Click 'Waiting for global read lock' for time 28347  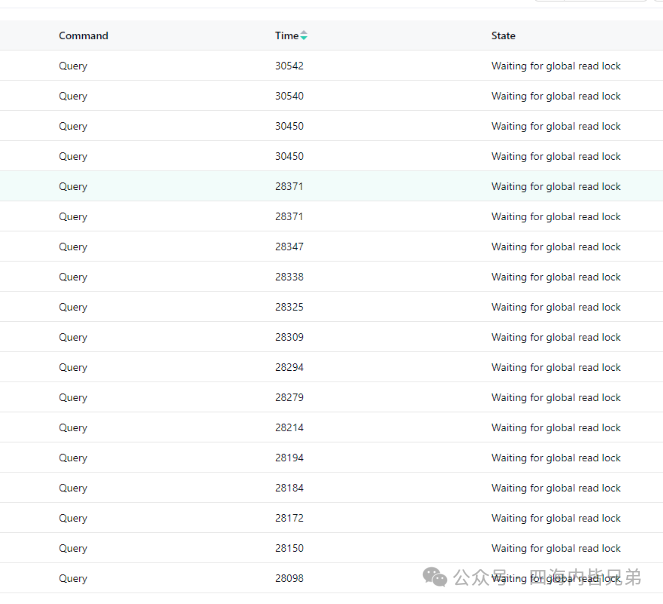556,247
